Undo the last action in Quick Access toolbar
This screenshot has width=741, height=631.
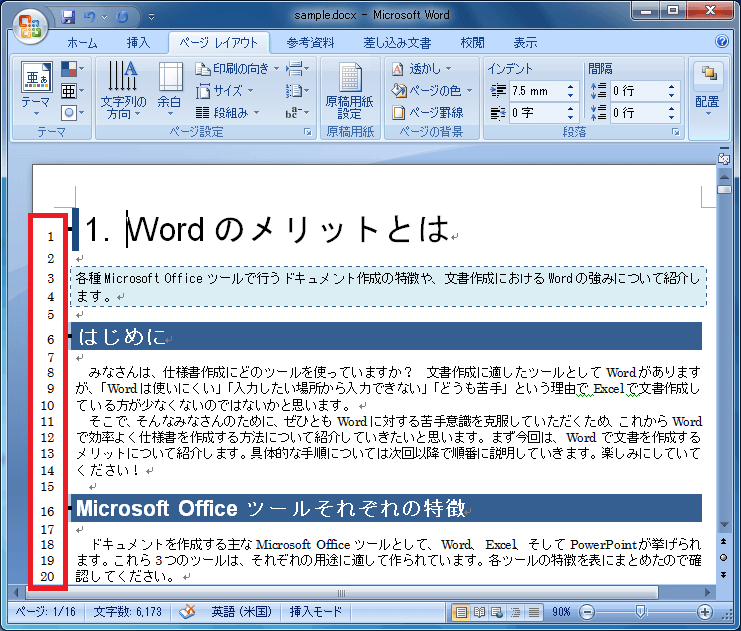(x=90, y=17)
